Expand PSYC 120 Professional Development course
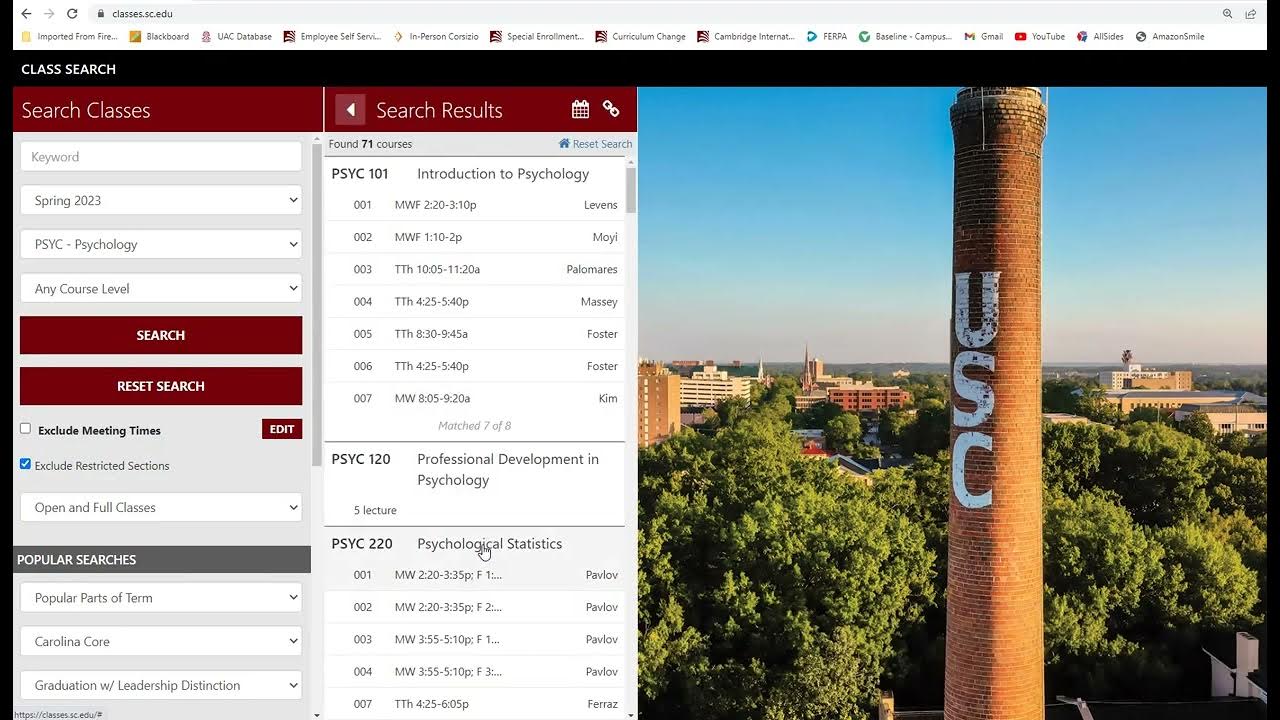This screenshot has height=720, width=1280. pyautogui.click(x=475, y=469)
